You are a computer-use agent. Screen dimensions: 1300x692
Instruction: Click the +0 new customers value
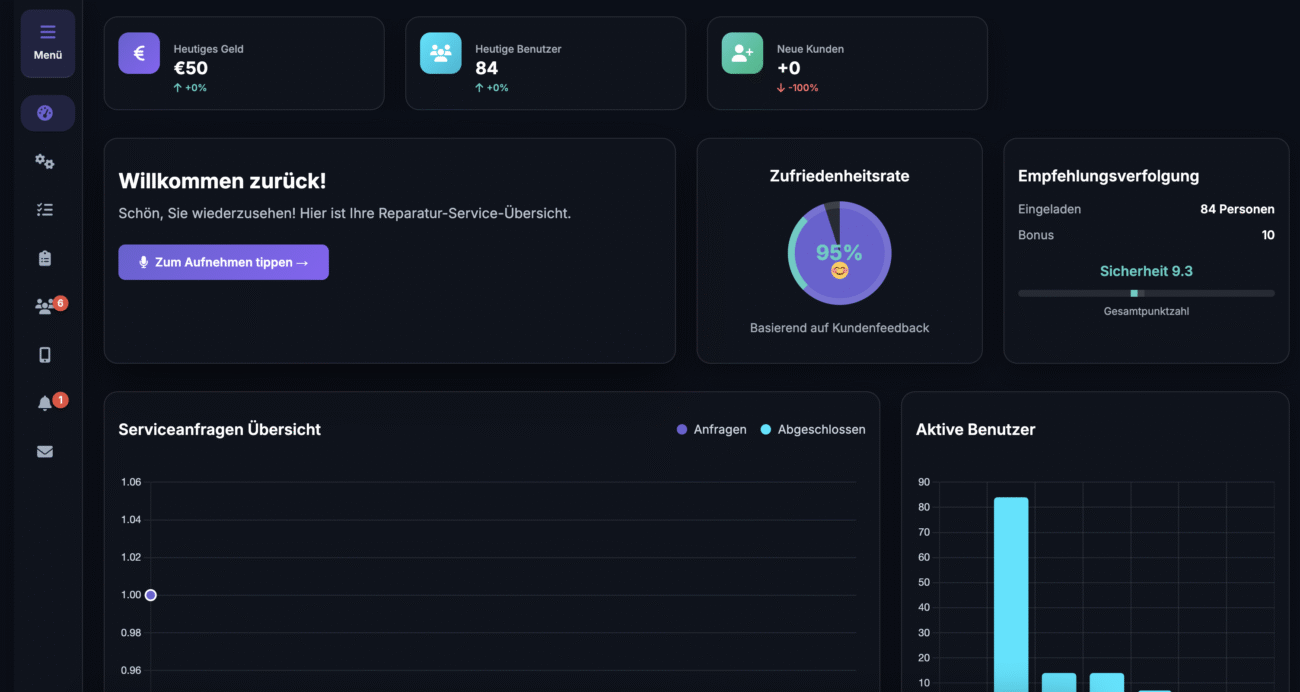(789, 68)
